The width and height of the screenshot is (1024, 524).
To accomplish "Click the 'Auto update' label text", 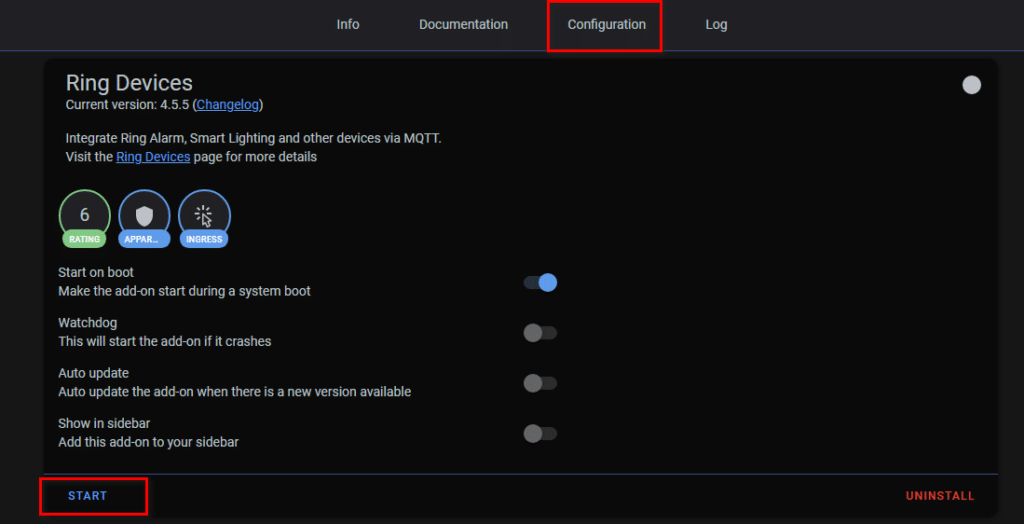I will pos(93,373).
